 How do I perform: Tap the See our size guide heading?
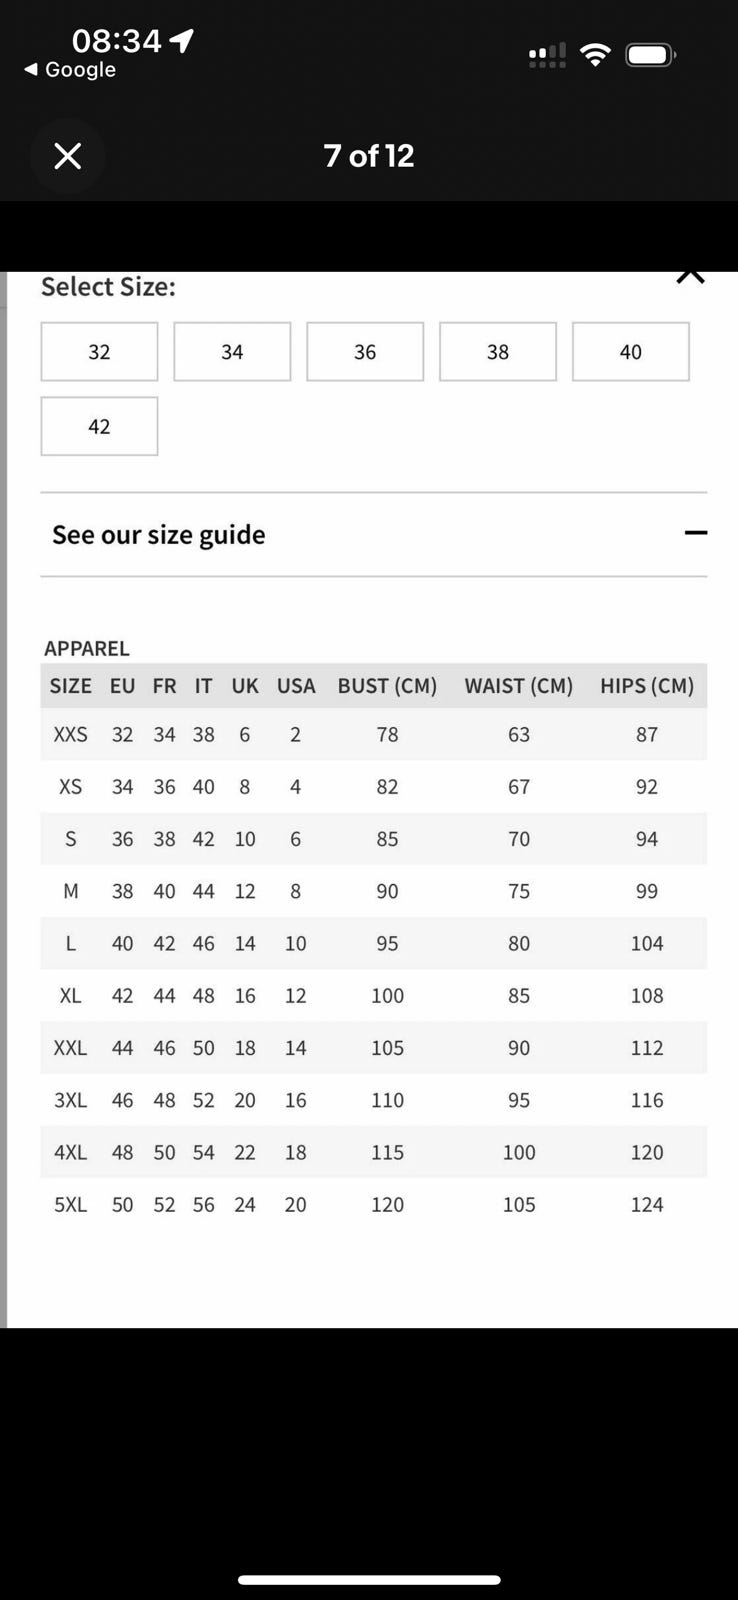click(159, 535)
